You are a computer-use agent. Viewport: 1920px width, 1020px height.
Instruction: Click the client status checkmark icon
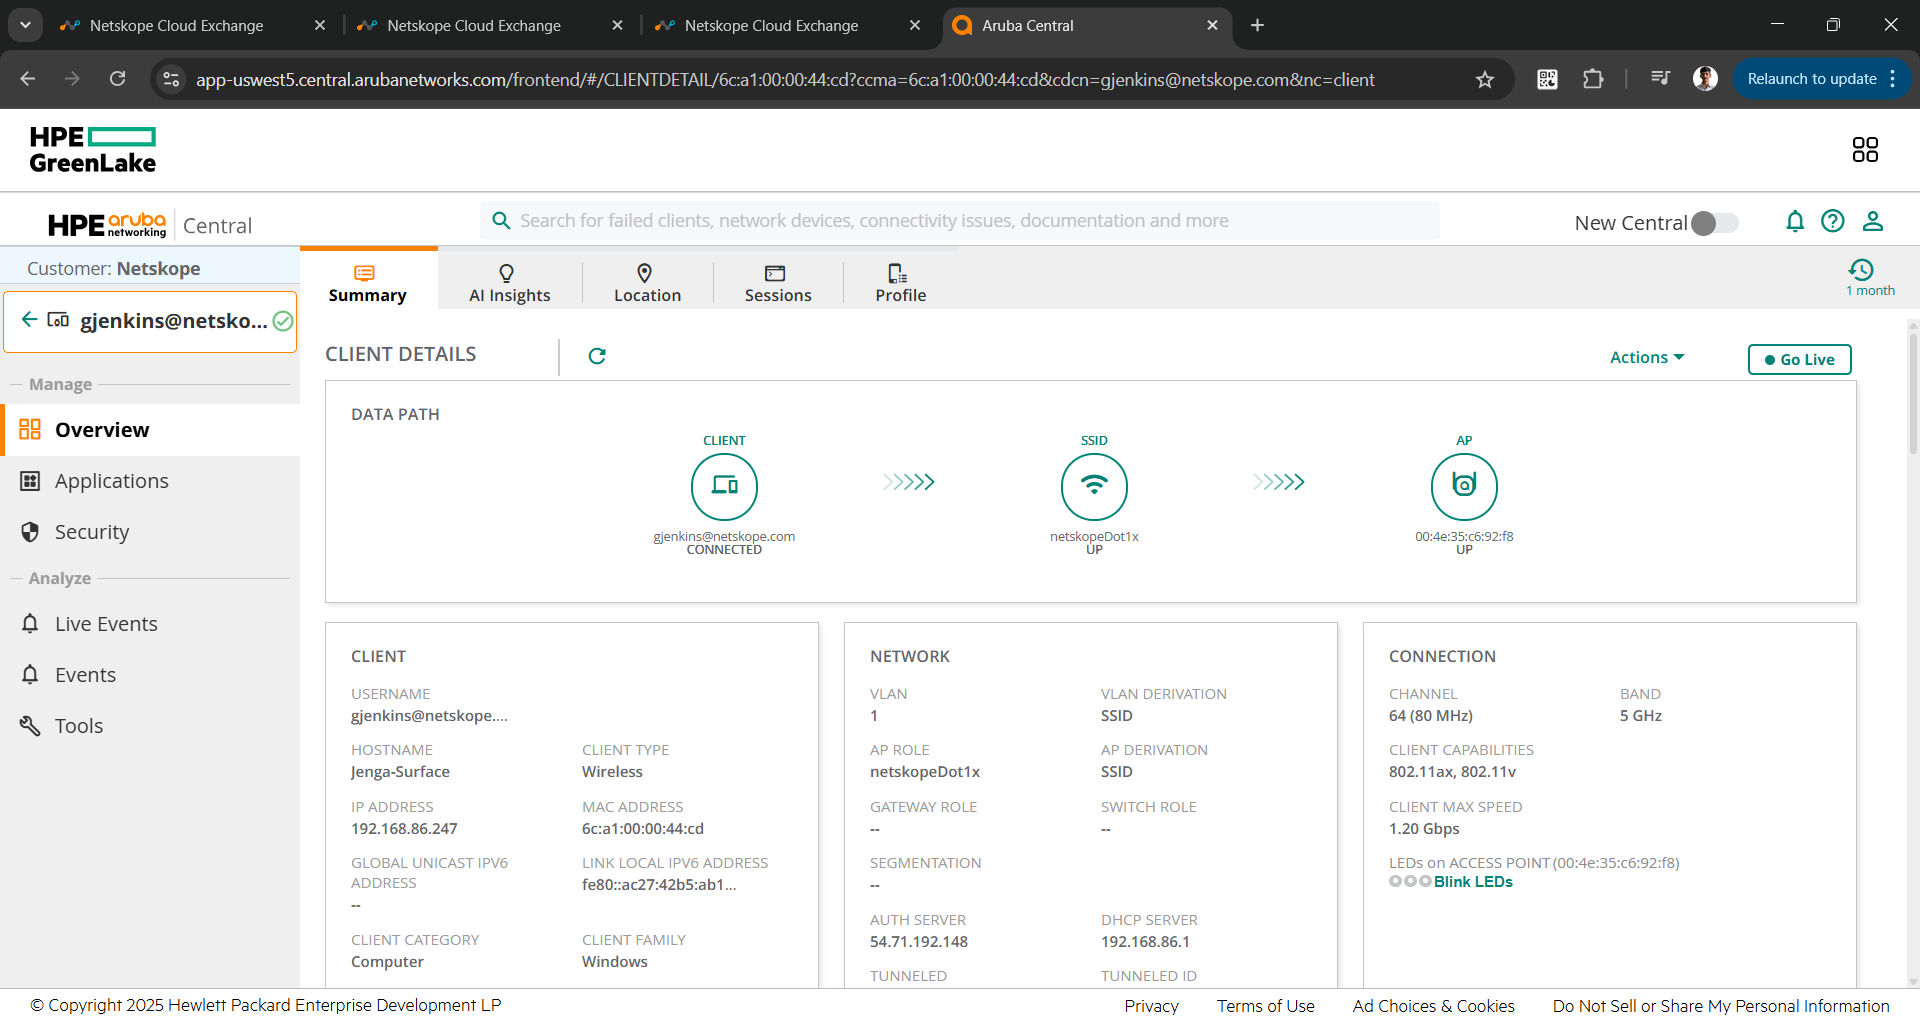click(283, 321)
